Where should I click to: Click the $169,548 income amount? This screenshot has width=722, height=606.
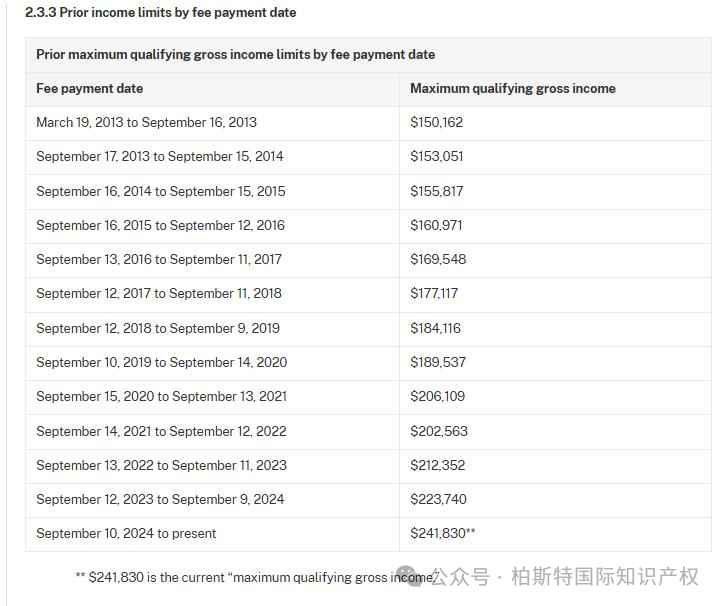438,259
